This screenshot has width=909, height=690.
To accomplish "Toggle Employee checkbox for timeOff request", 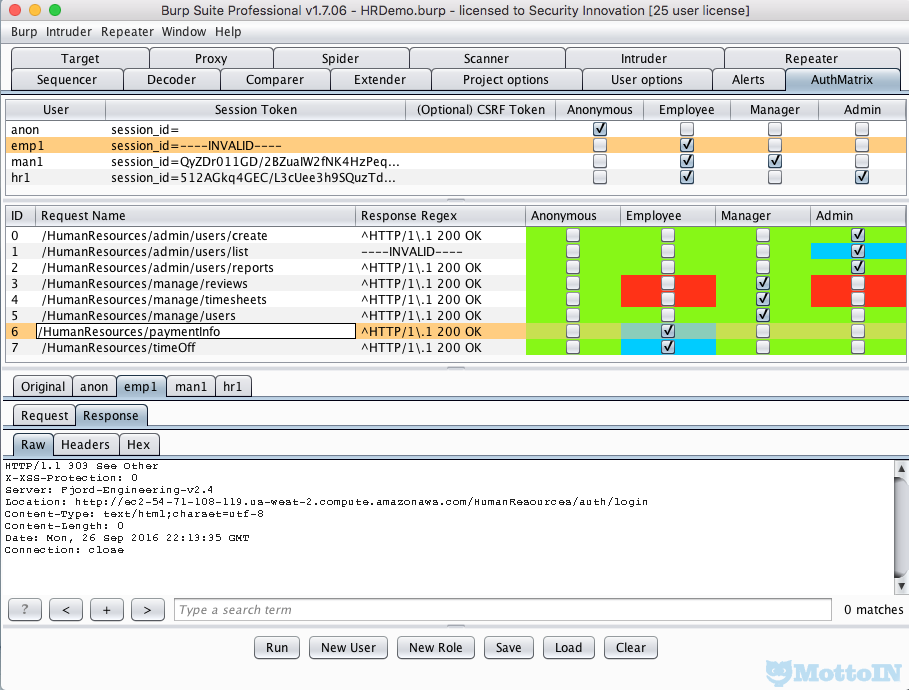I will [x=668, y=347].
